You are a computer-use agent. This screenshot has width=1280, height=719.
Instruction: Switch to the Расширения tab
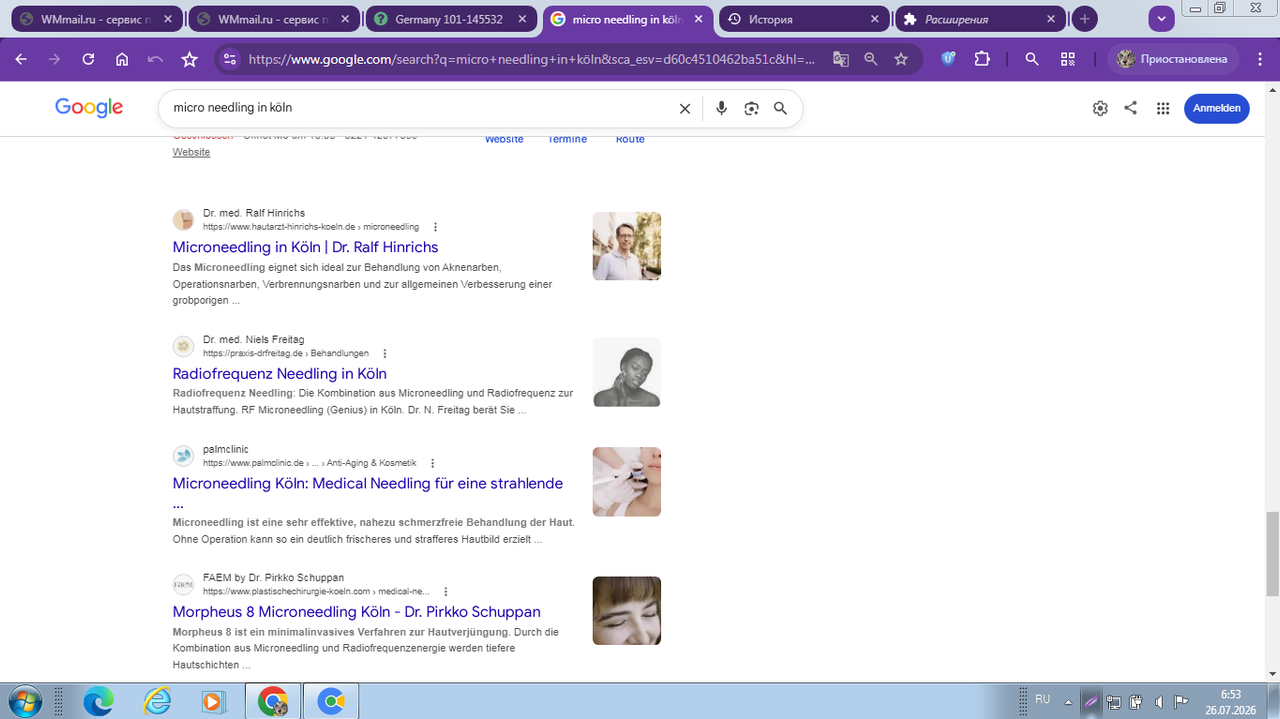pos(980,19)
